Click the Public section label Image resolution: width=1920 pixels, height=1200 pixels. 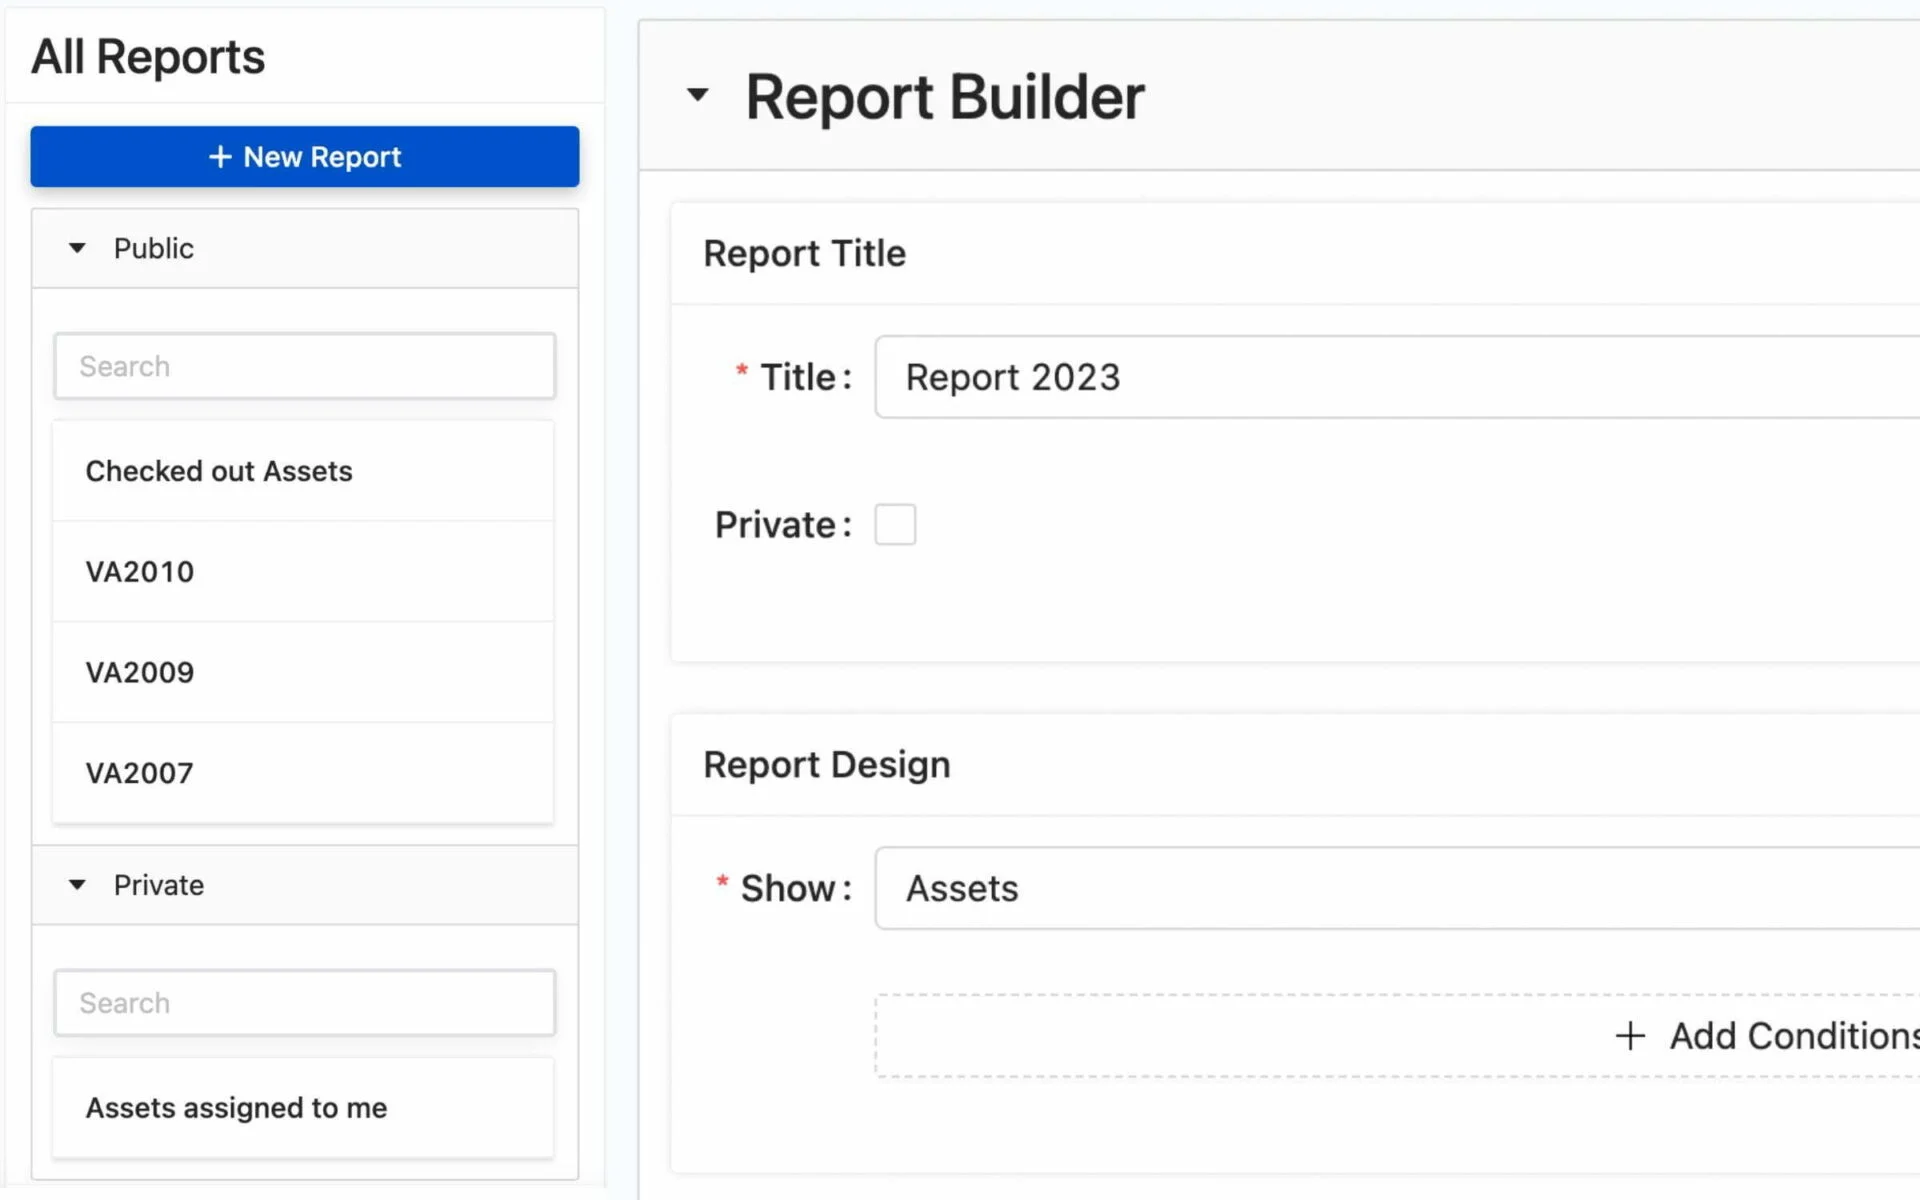153,248
